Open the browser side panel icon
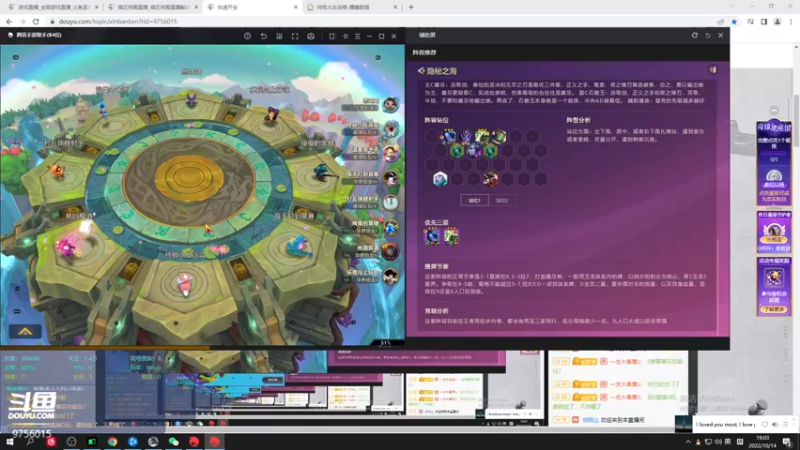The width and height of the screenshot is (800, 450). click(x=764, y=21)
